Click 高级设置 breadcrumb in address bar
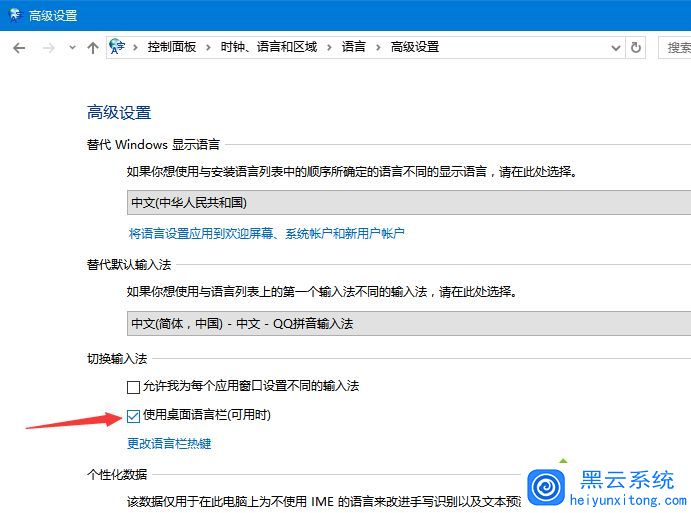This screenshot has height=513, width=691. tap(414, 47)
